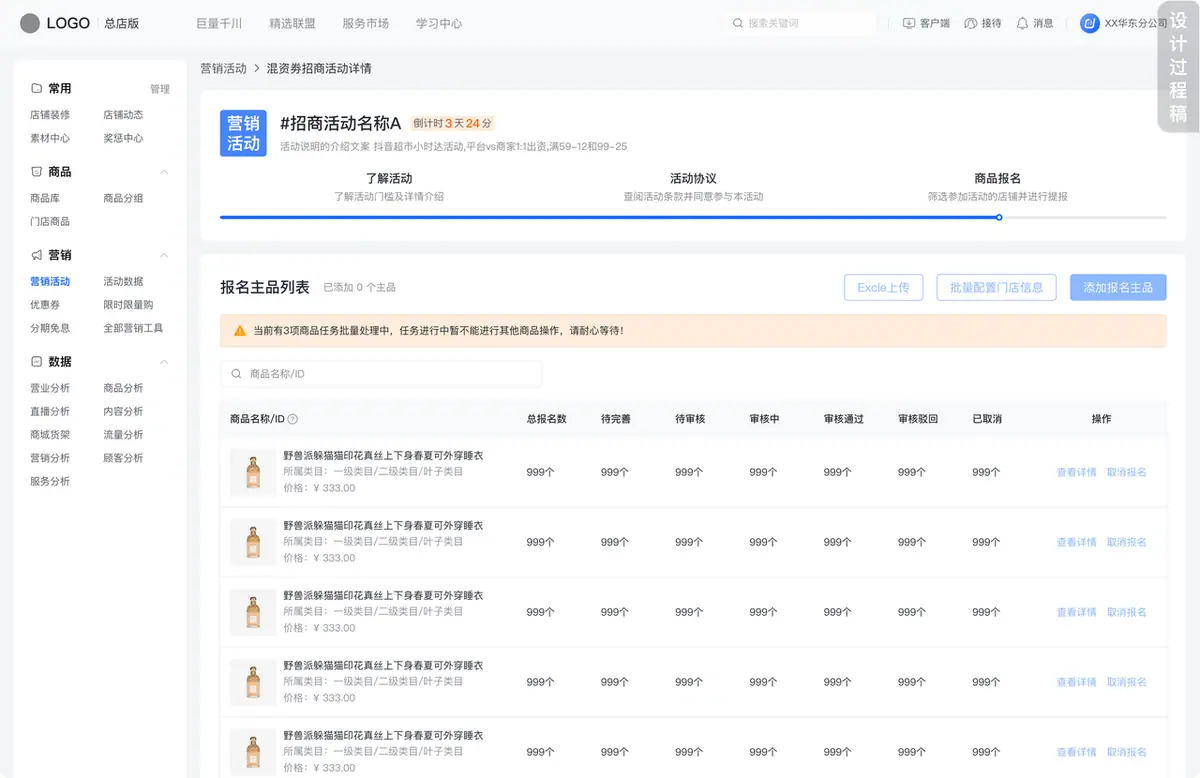This screenshot has width=1200, height=778.
Task: Click the step progress bar end marker
Action: [999, 217]
